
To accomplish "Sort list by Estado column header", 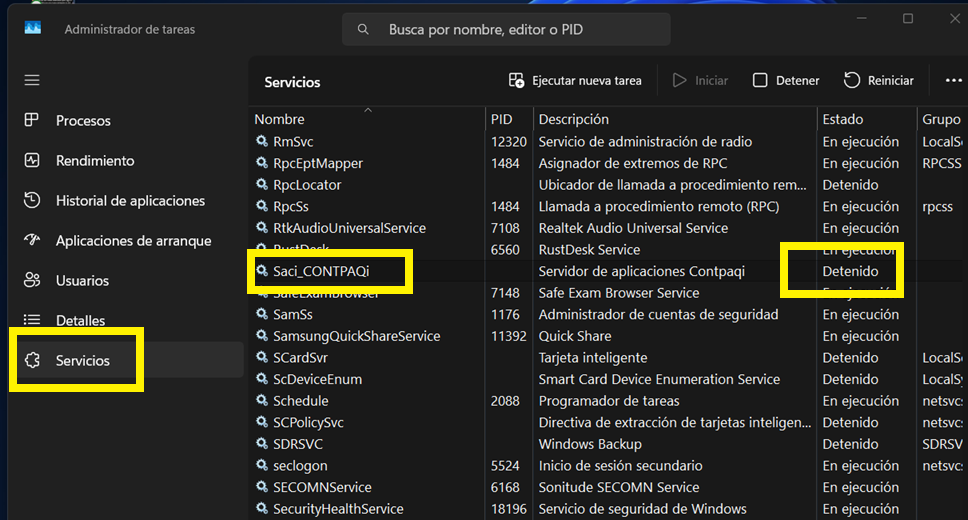I will point(842,119).
